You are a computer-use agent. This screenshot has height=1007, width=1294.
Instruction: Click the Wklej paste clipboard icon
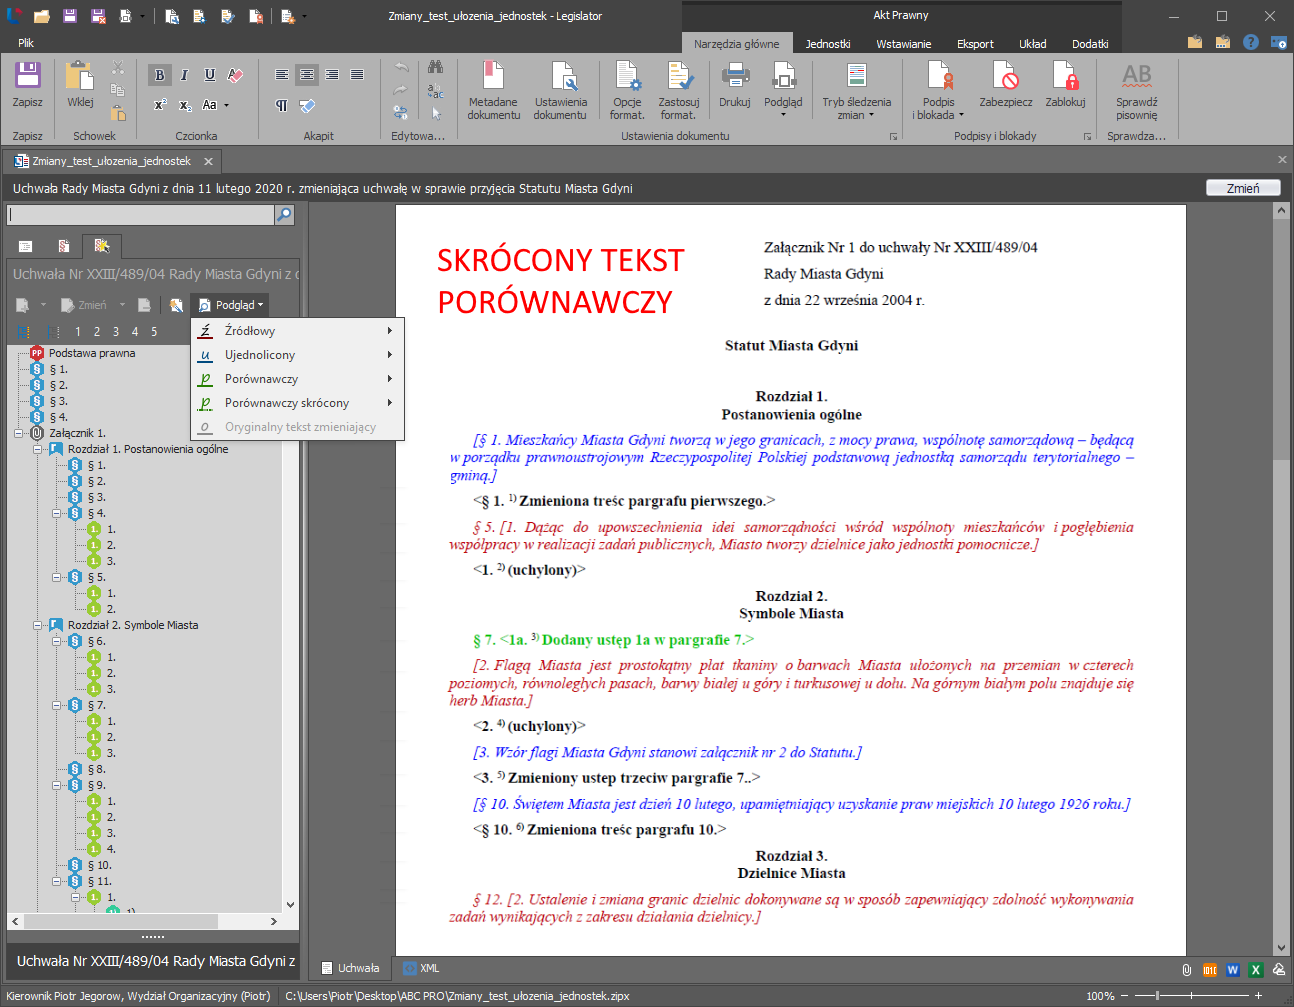point(80,75)
